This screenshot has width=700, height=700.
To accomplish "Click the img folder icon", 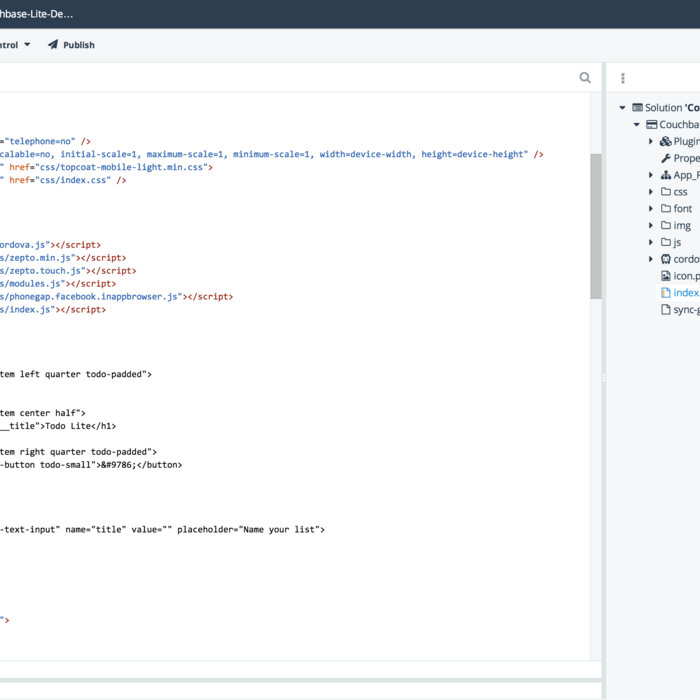I will (666, 225).
